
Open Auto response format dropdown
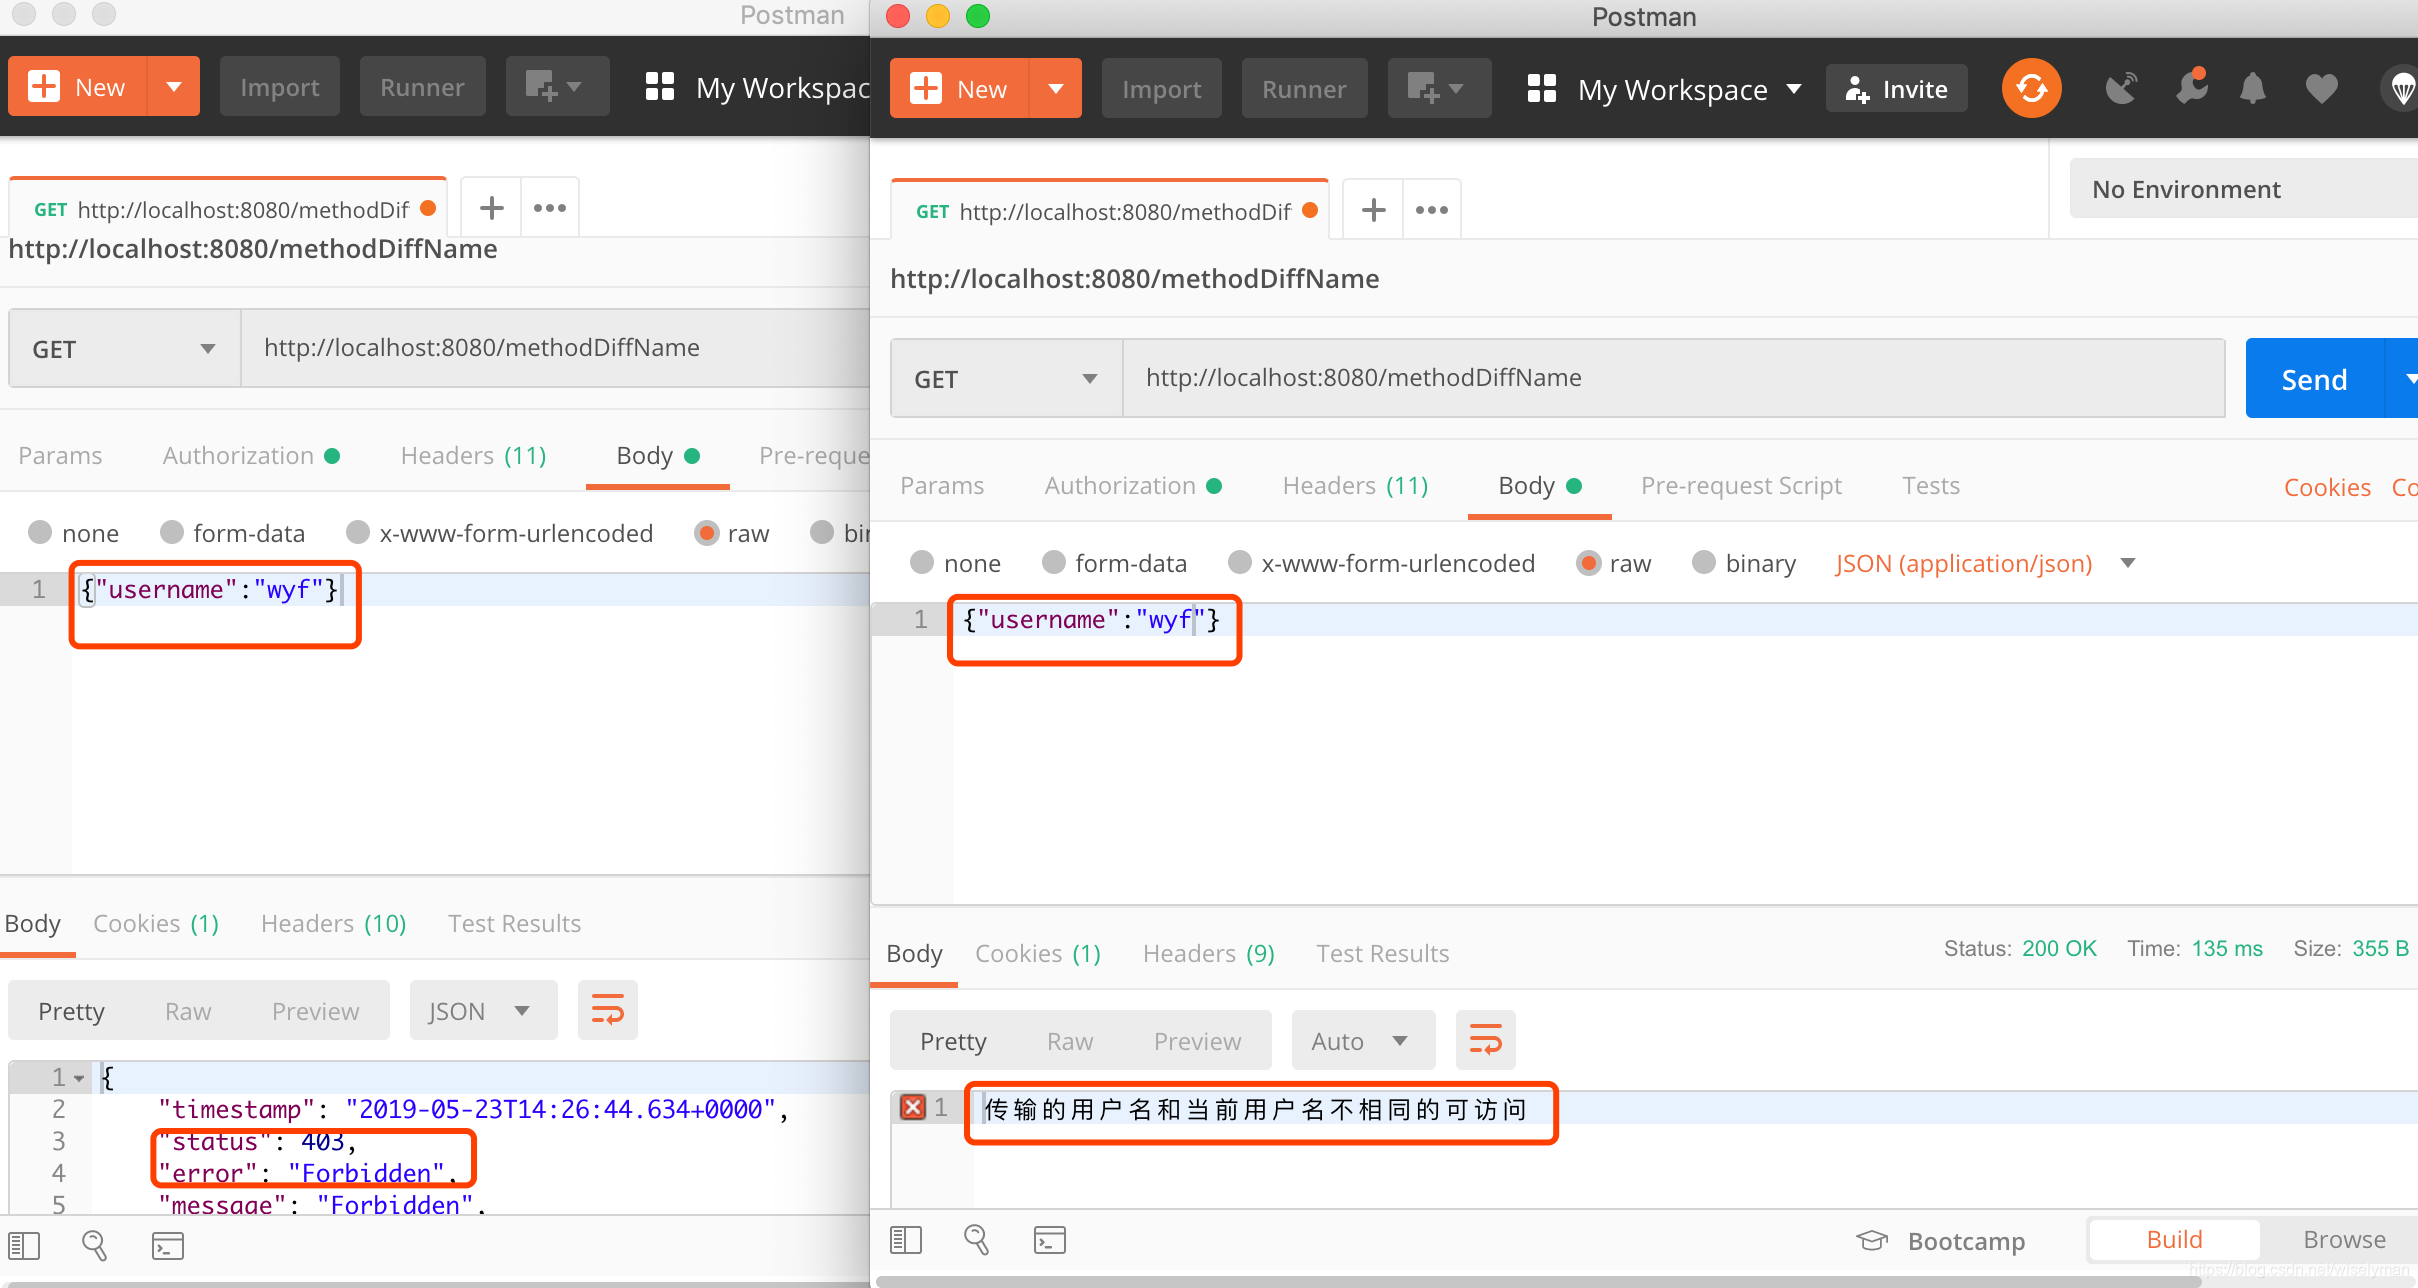click(1363, 1040)
